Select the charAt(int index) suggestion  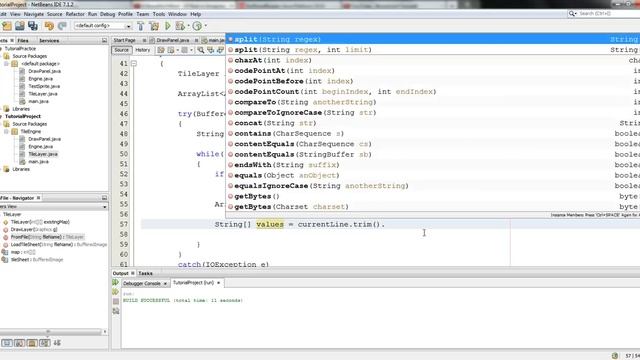433,60
